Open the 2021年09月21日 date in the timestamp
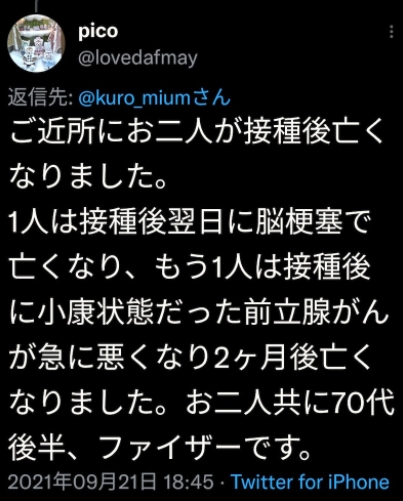Screen dimensions: 403x501 pyautogui.click(x=82, y=482)
